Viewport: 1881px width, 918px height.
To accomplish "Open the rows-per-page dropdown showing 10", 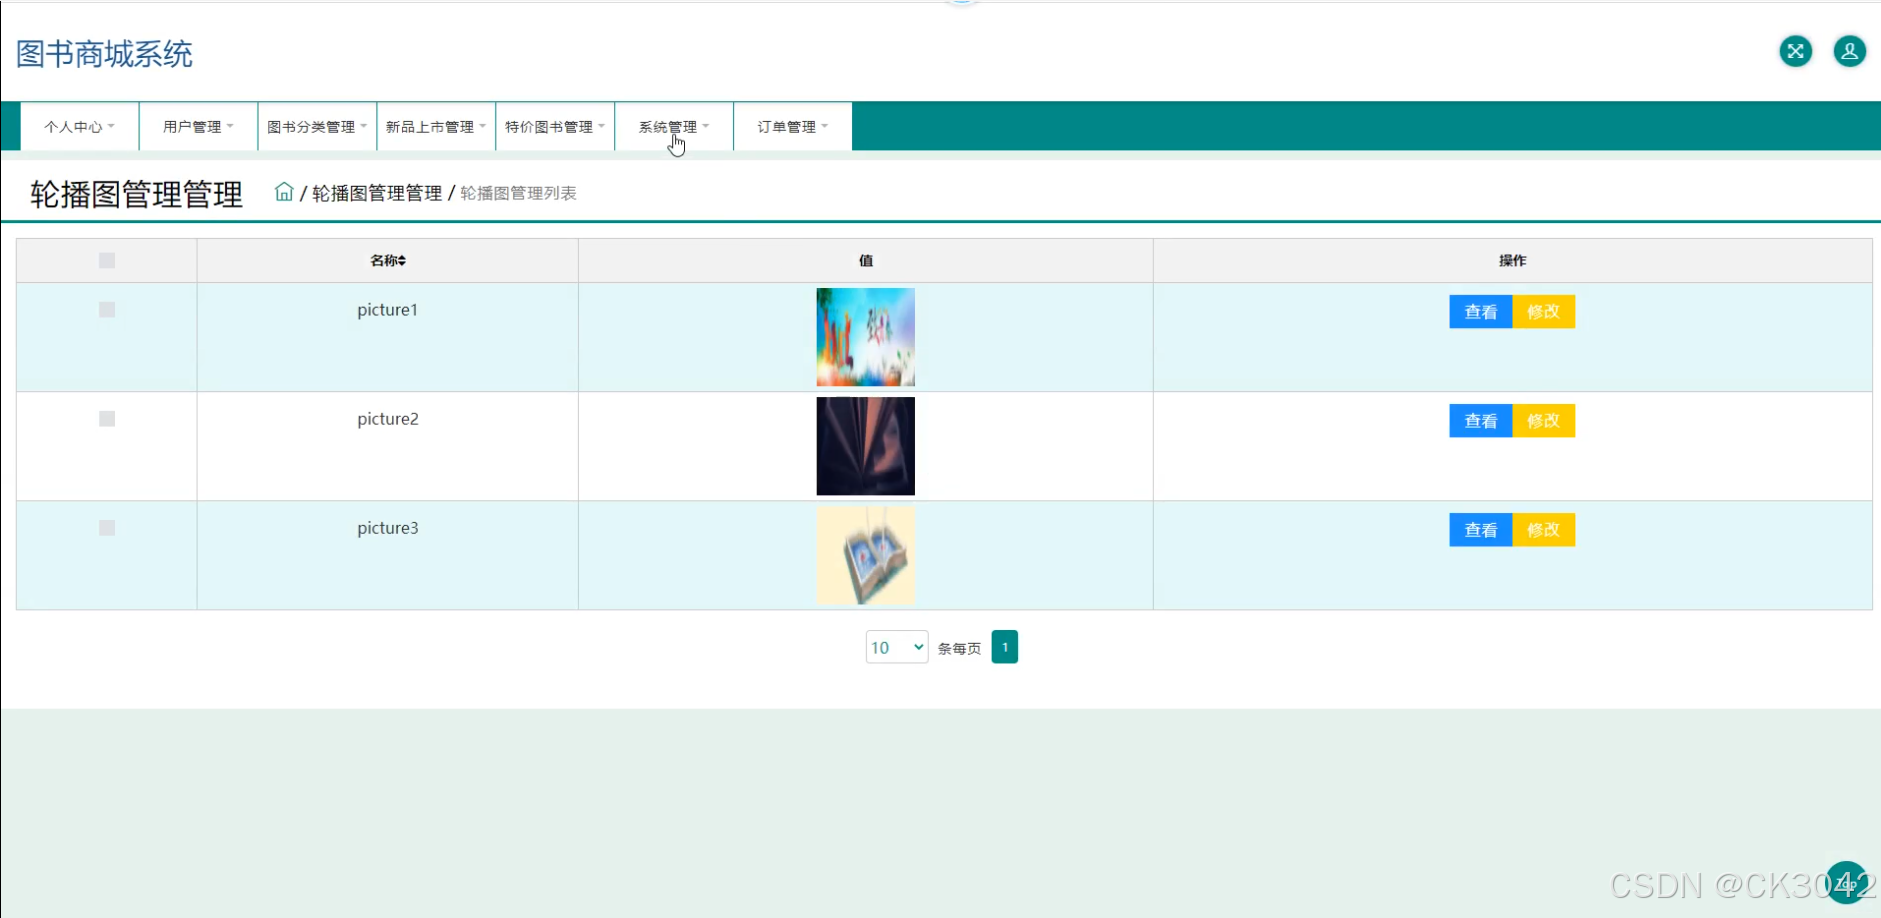I will (897, 647).
